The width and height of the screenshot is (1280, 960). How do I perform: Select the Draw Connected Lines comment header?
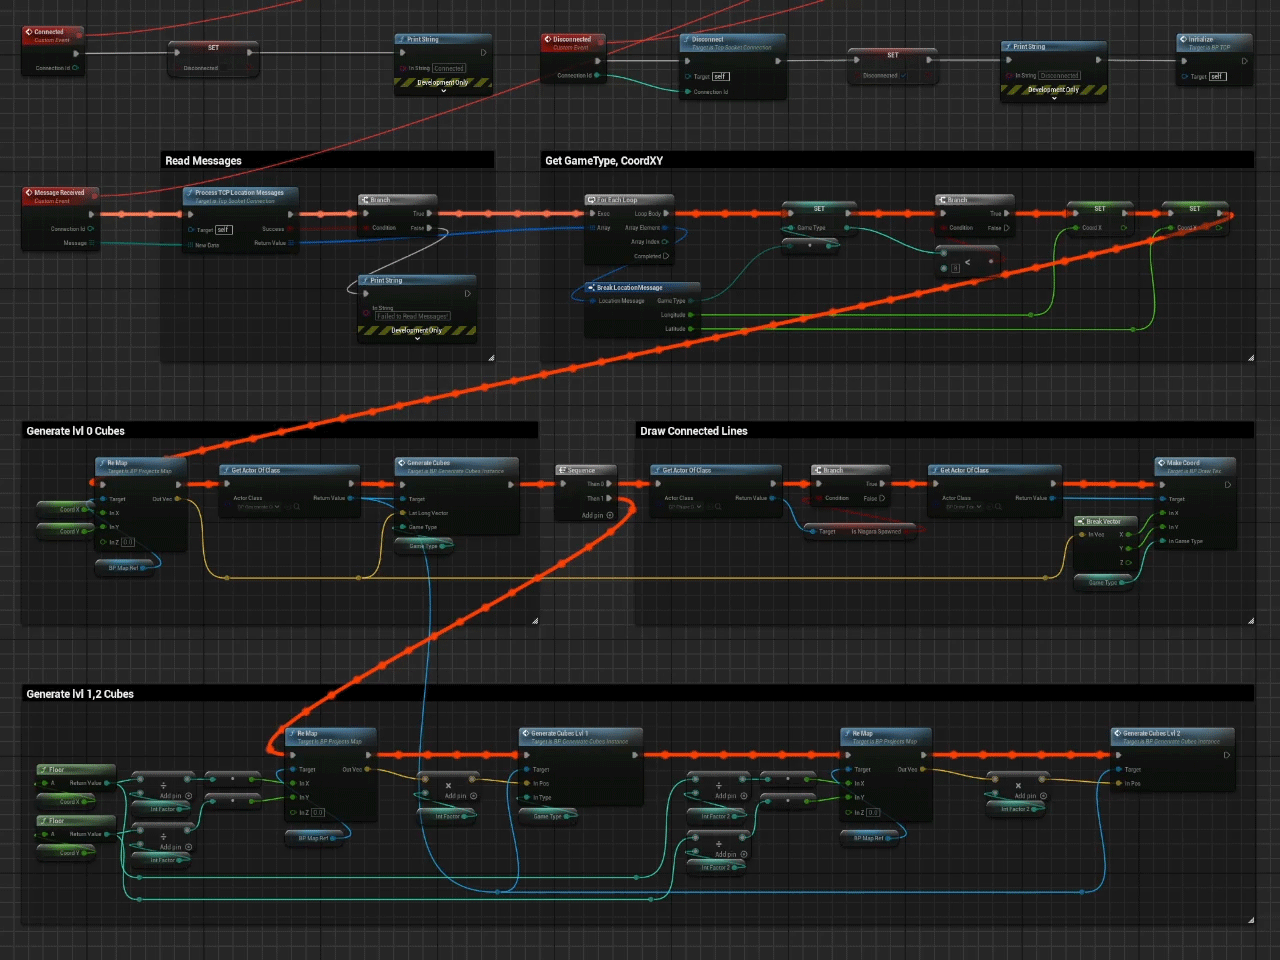(694, 431)
